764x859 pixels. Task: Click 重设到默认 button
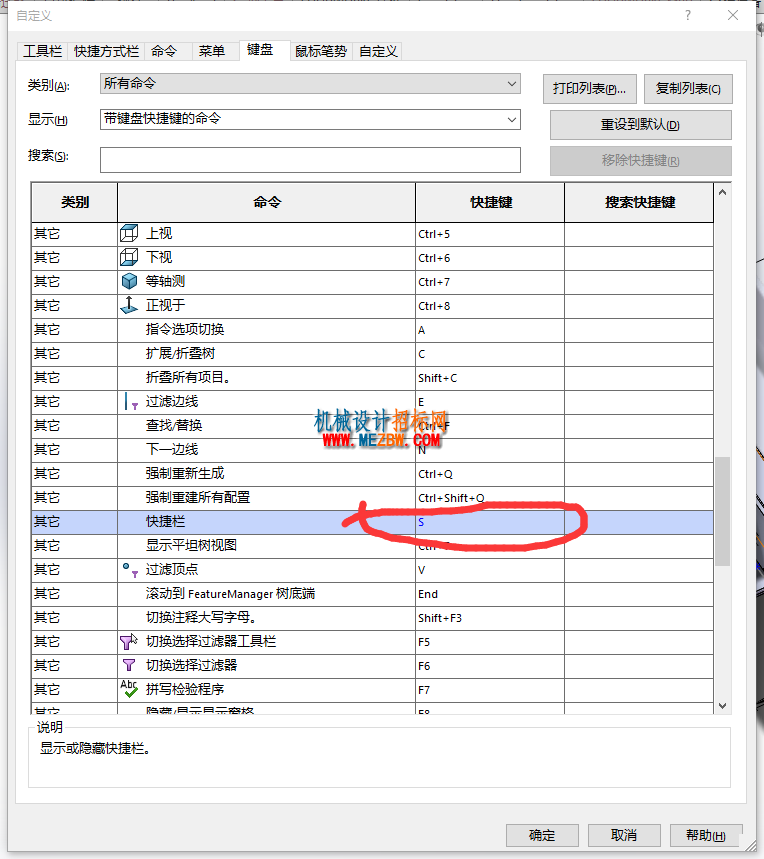pyautogui.click(x=641, y=125)
